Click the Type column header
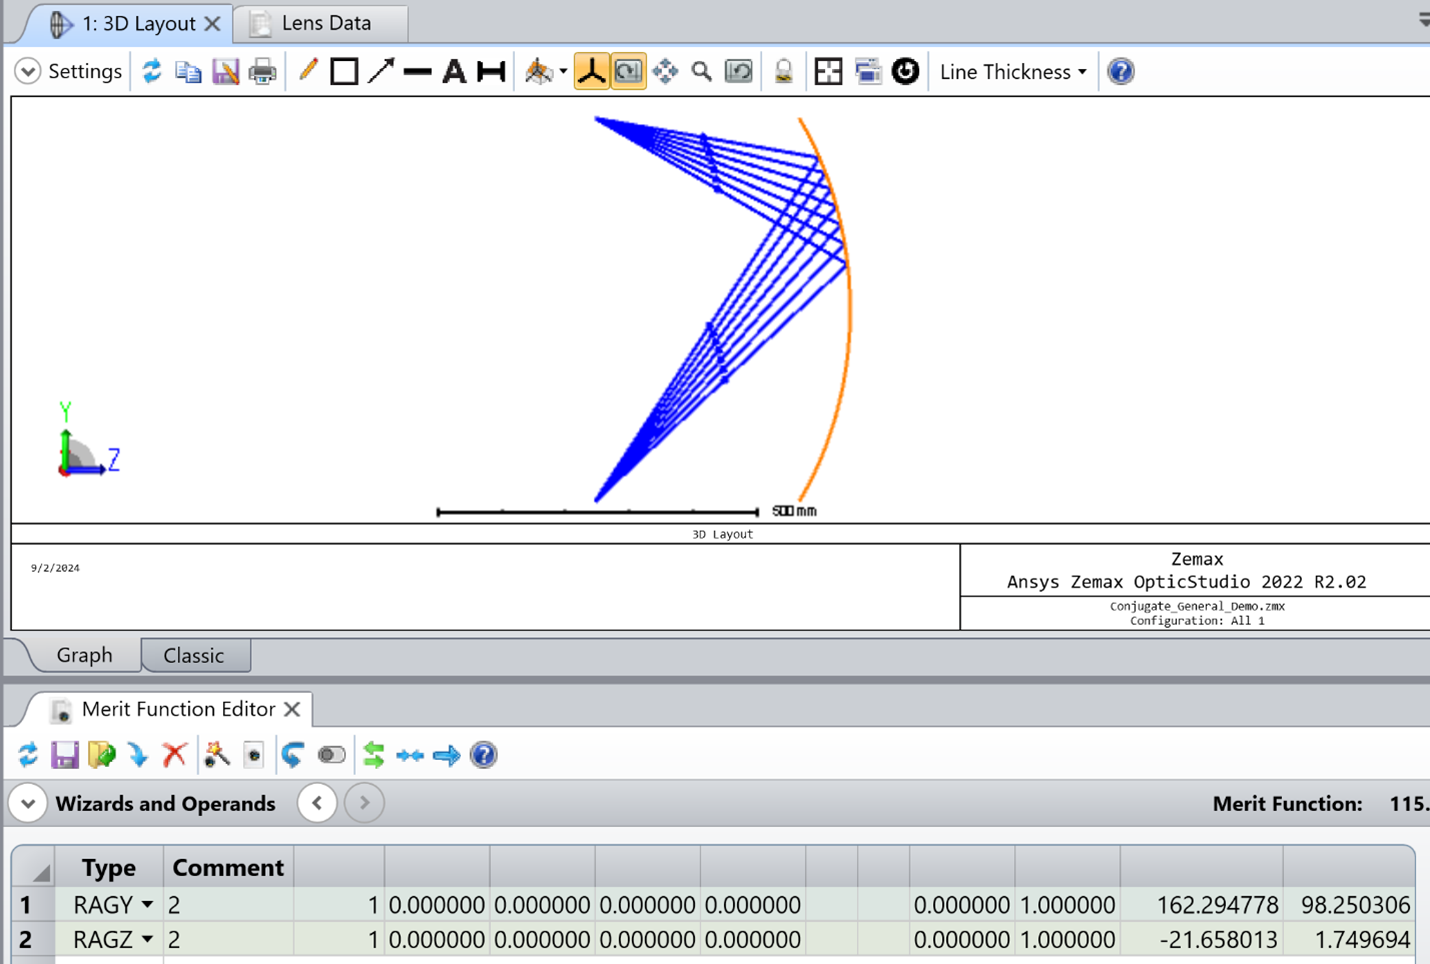 108,867
